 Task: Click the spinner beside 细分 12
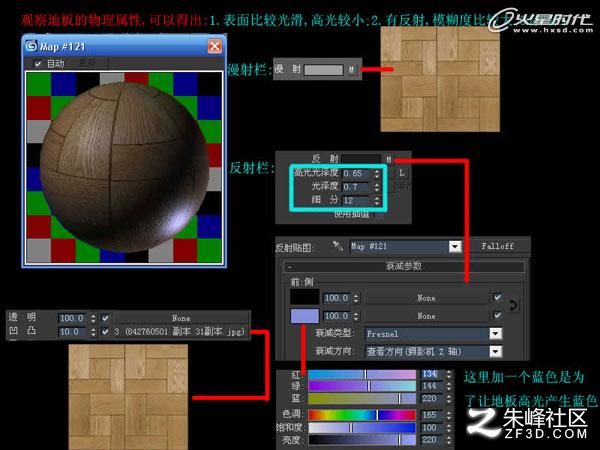coord(377,201)
